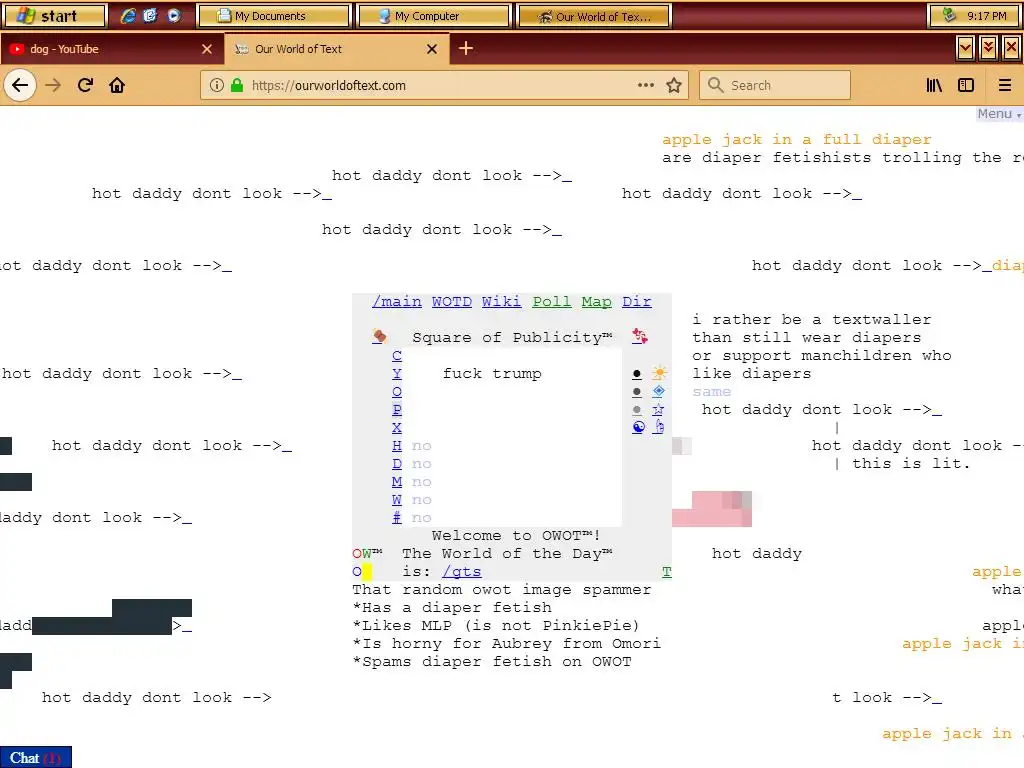Click the H letter link
The image size is (1024, 768).
click(396, 445)
